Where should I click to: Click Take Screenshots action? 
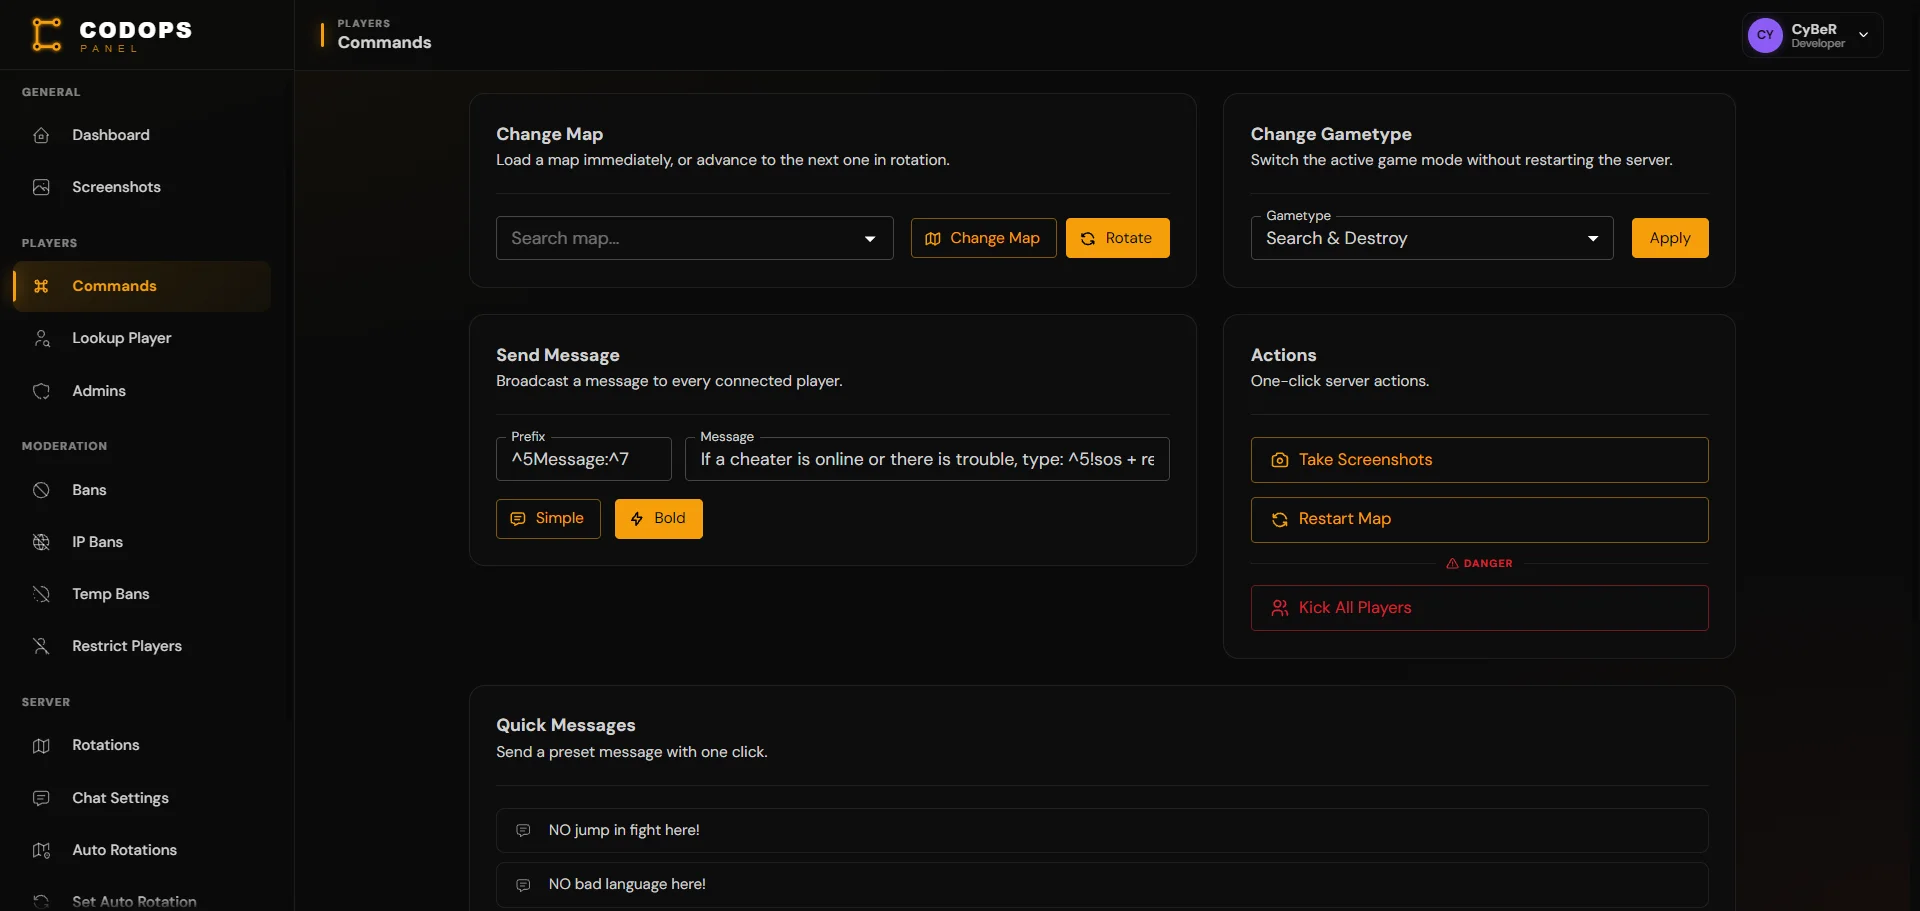(x=1479, y=460)
